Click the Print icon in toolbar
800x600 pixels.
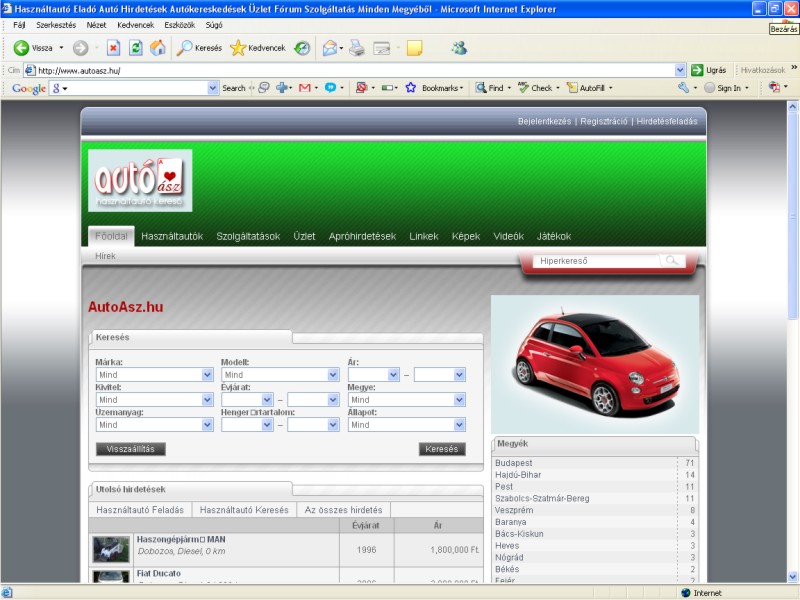[358, 47]
